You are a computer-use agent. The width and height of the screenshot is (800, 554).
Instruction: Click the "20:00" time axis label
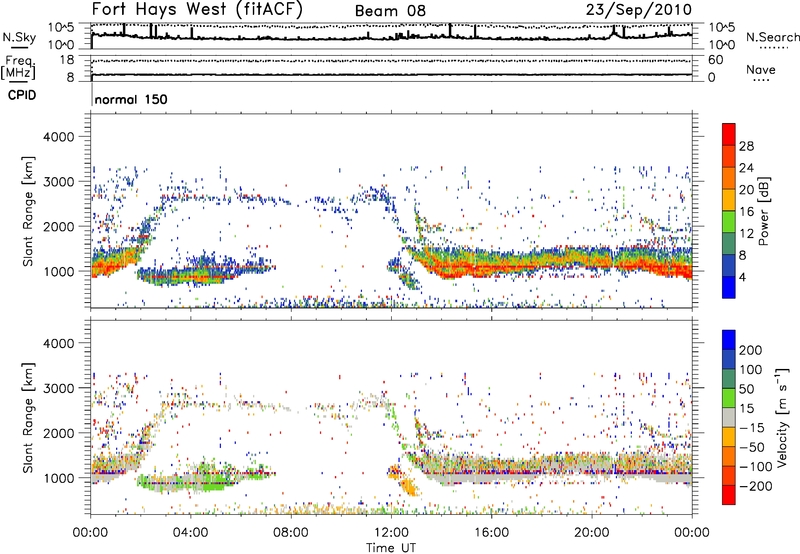(591, 533)
